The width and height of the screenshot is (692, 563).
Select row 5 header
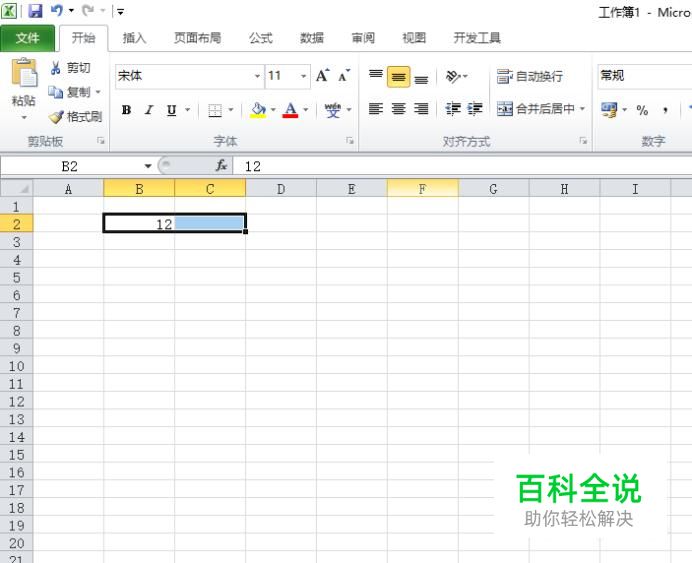coord(16,278)
